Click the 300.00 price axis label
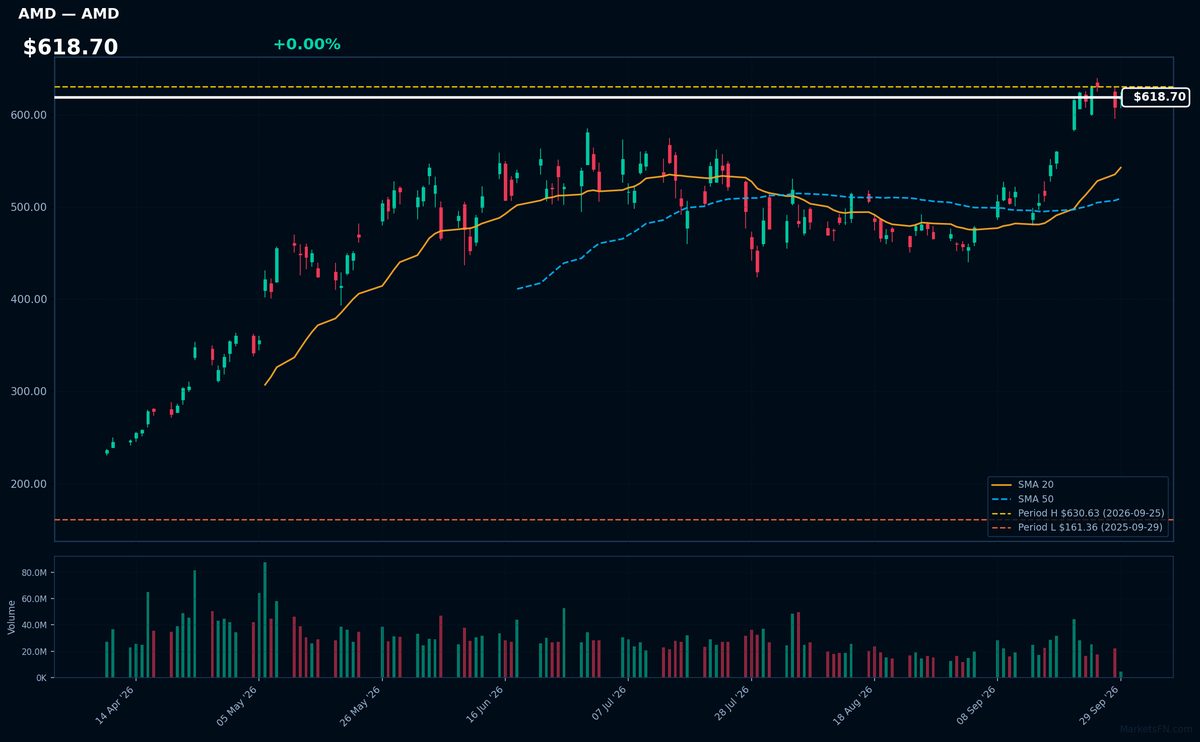This screenshot has height=742, width=1200. [x=30, y=391]
